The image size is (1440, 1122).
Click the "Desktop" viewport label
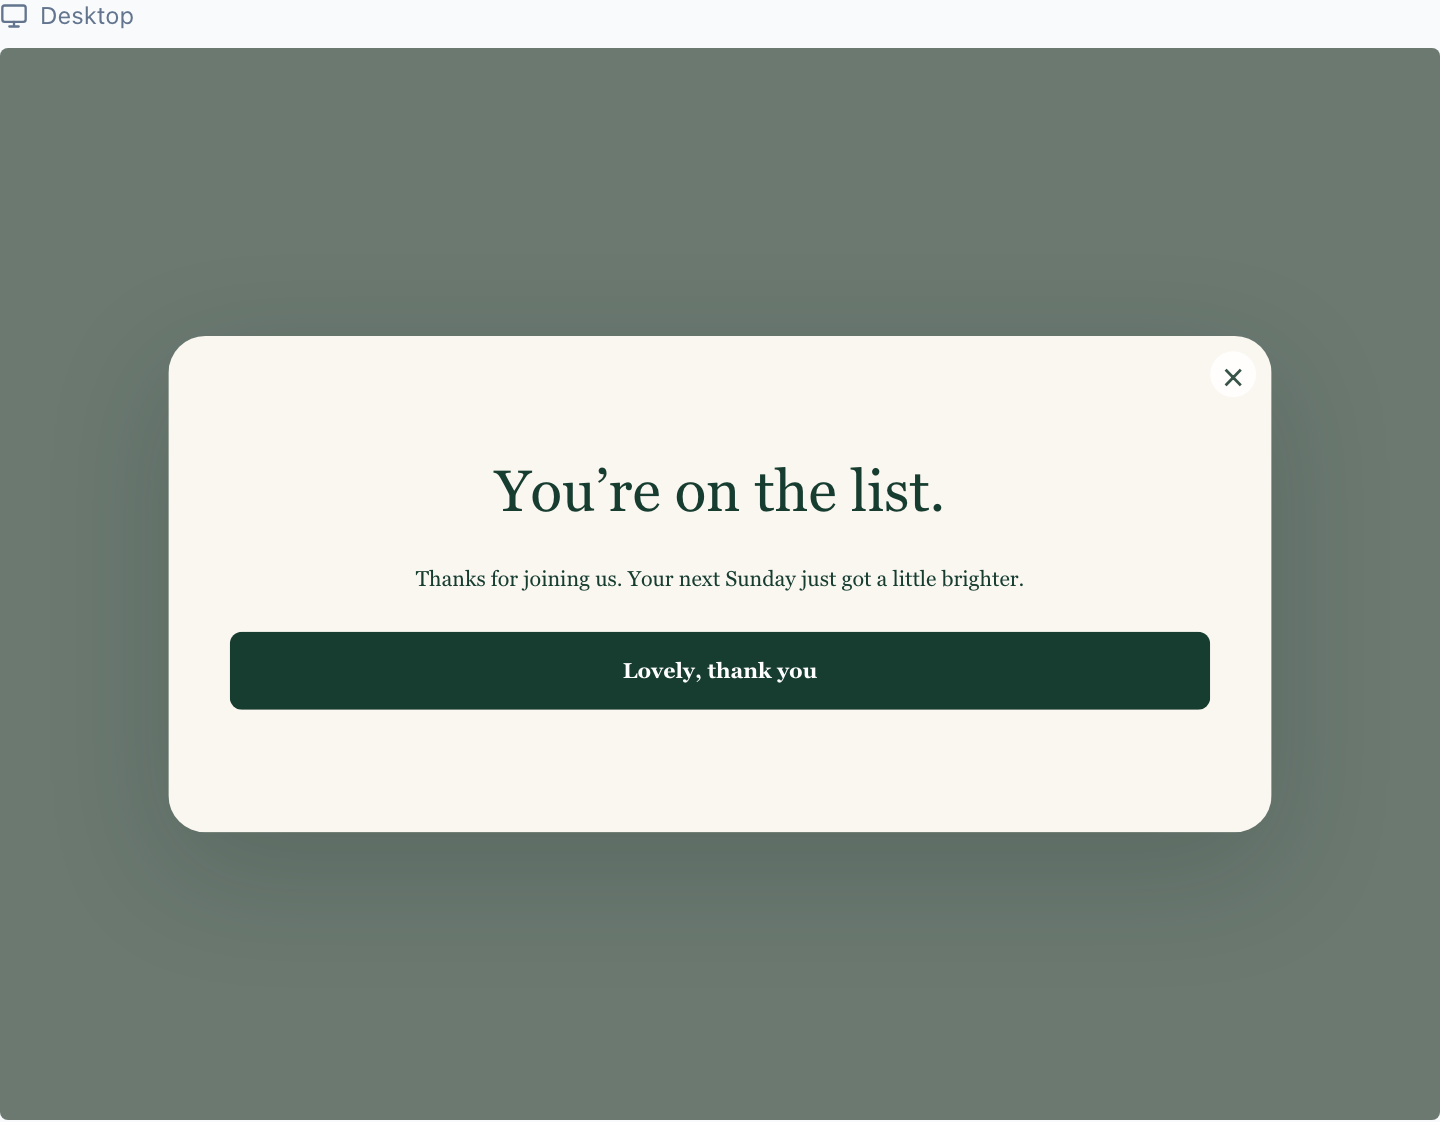tap(87, 16)
